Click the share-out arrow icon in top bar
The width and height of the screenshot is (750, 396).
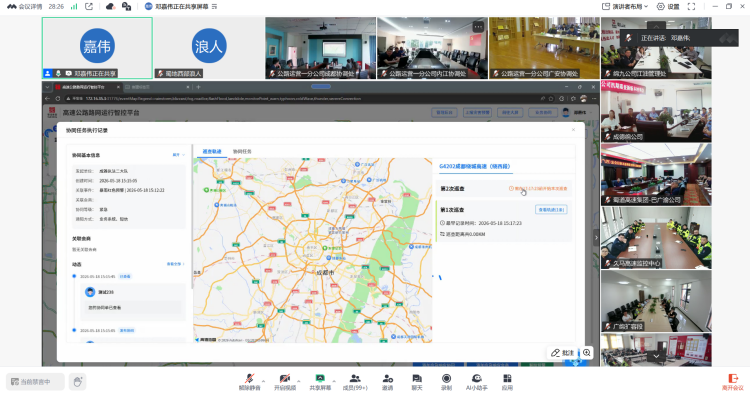pyautogui.click(x=89, y=6)
